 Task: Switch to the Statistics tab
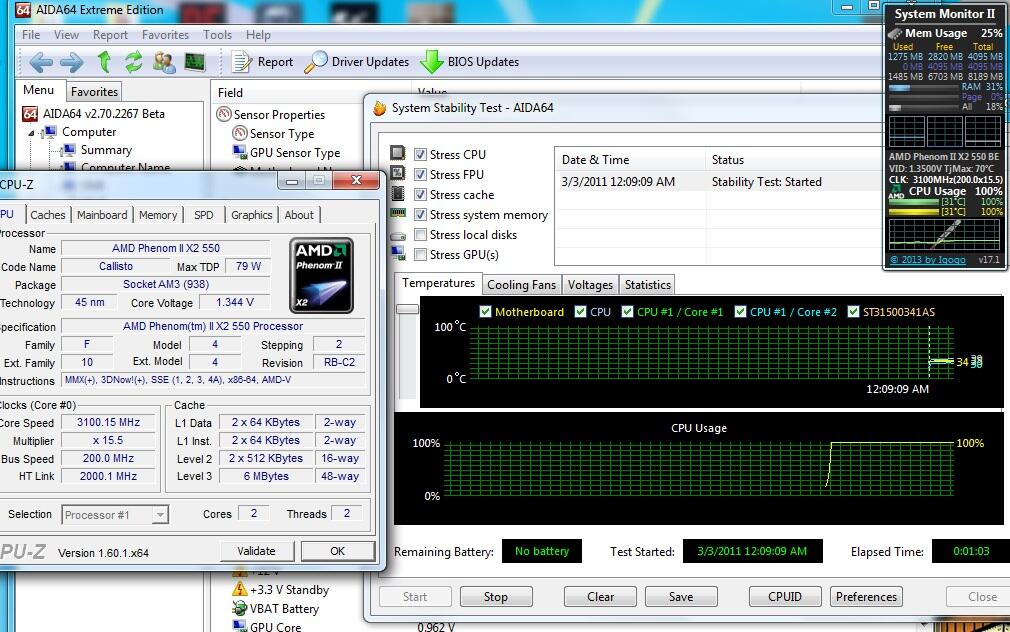click(647, 285)
